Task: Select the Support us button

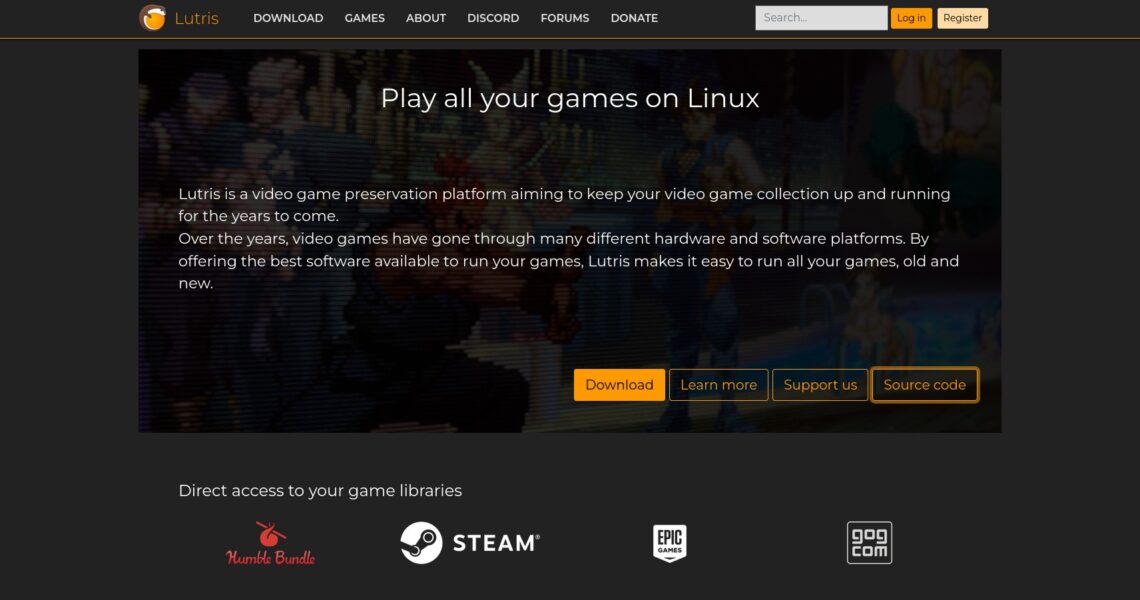Action: 820,385
